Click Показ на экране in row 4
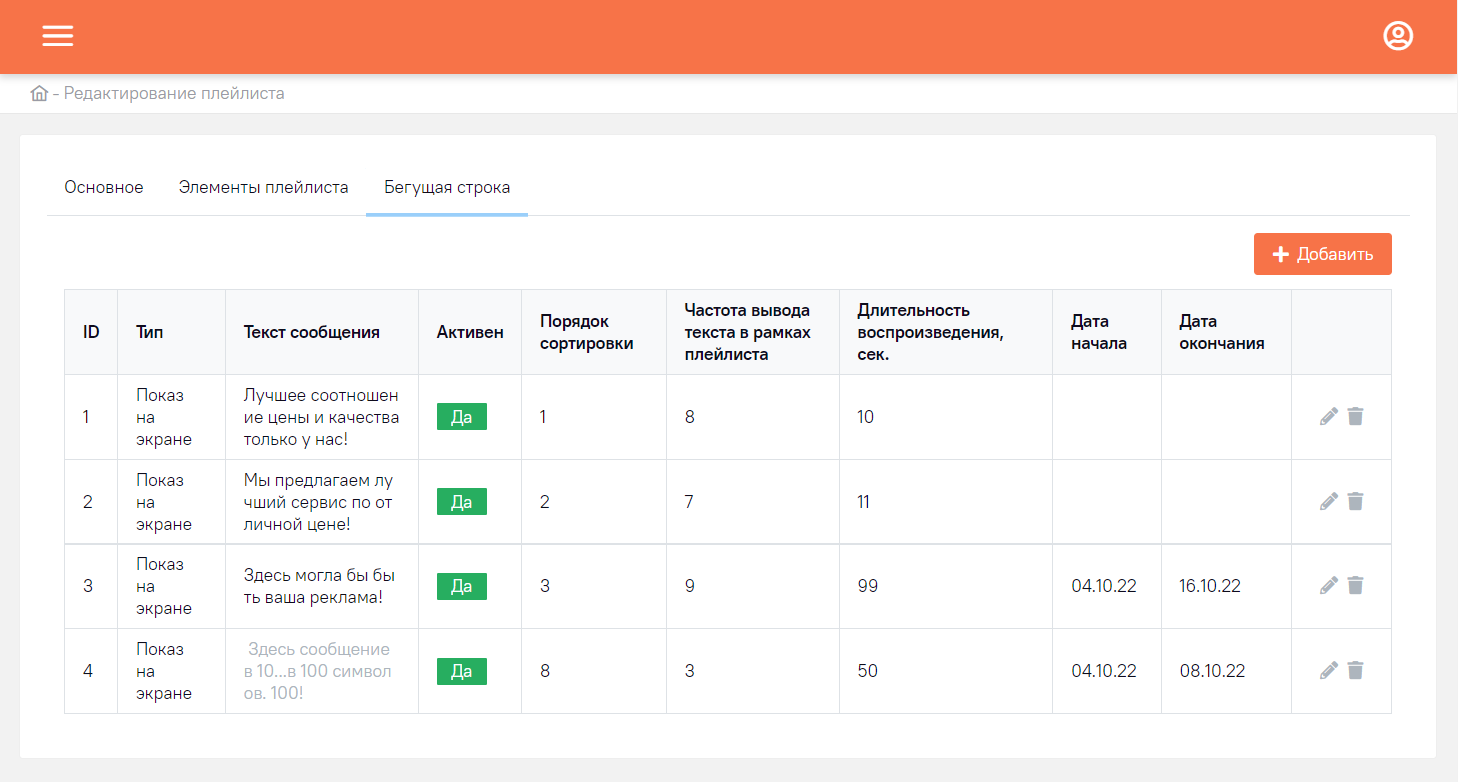 (164, 671)
